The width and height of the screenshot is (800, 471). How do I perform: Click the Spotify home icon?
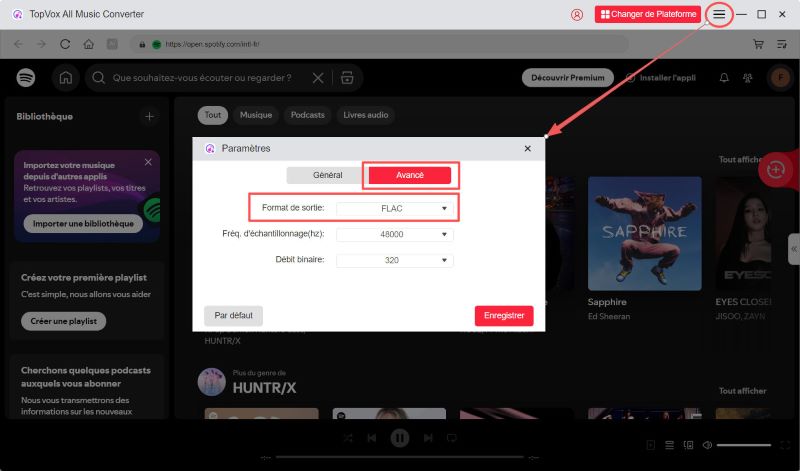(66, 78)
